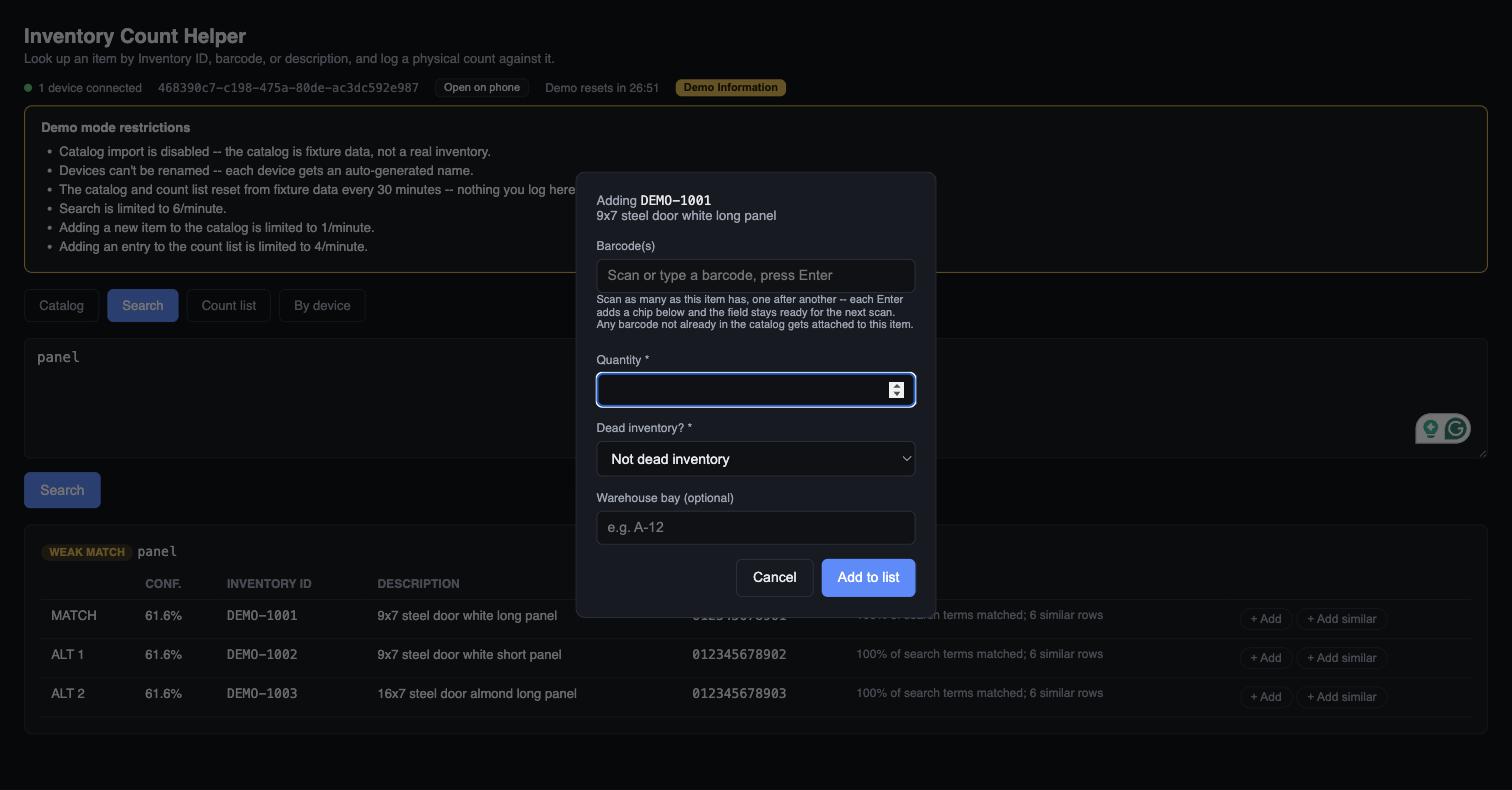Click the Barcode(s) scan input field

click(x=755, y=276)
